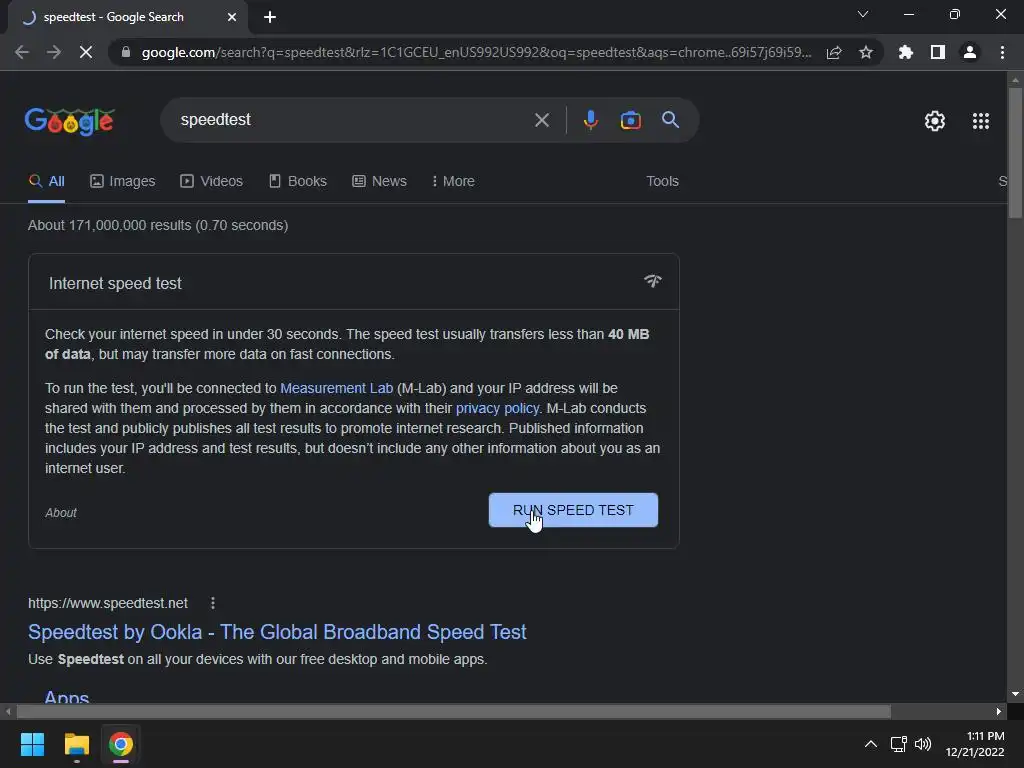Go back to the previous page
The width and height of the screenshot is (1024, 768).
pos(22,52)
